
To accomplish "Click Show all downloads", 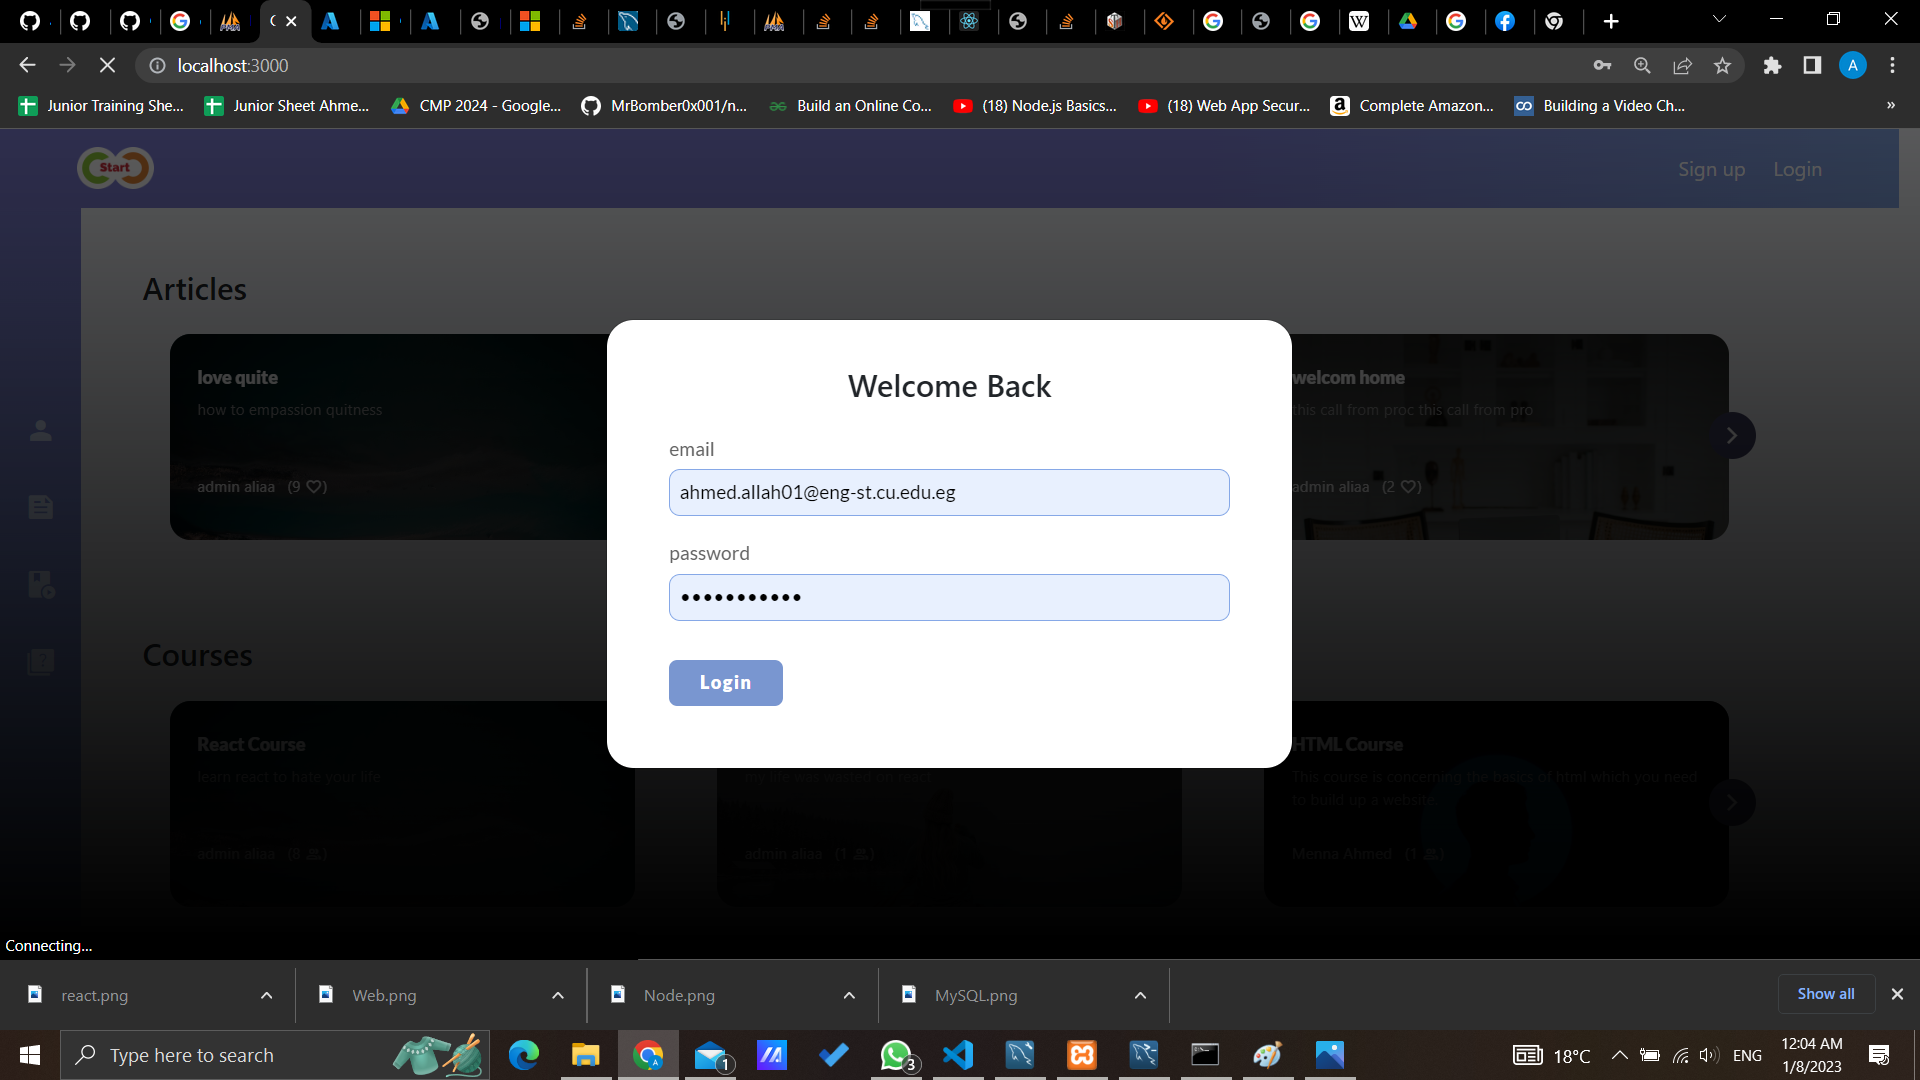I will click(1825, 993).
